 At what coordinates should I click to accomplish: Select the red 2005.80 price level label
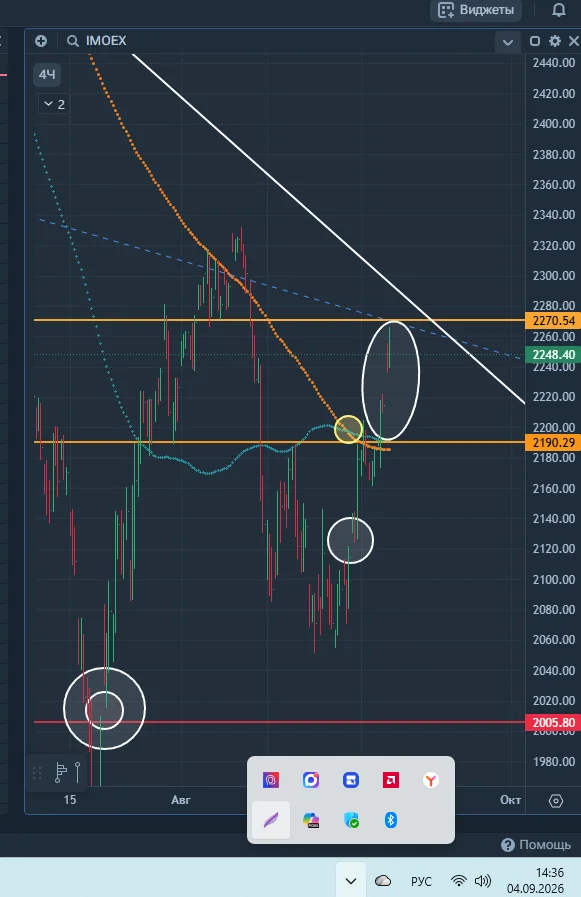coord(553,723)
